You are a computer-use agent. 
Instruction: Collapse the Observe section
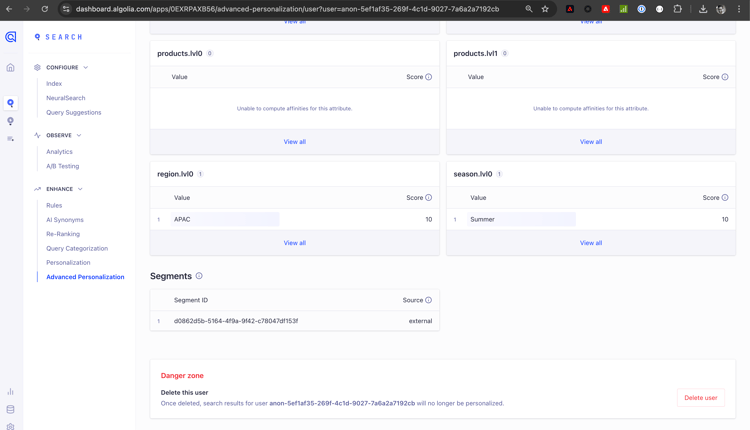coord(79,135)
